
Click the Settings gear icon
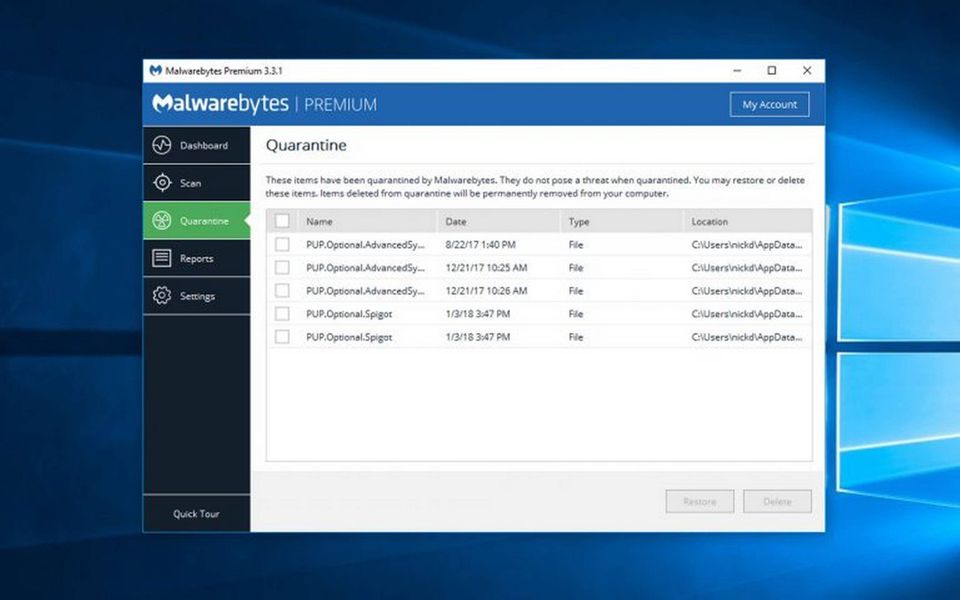pyautogui.click(x=162, y=296)
